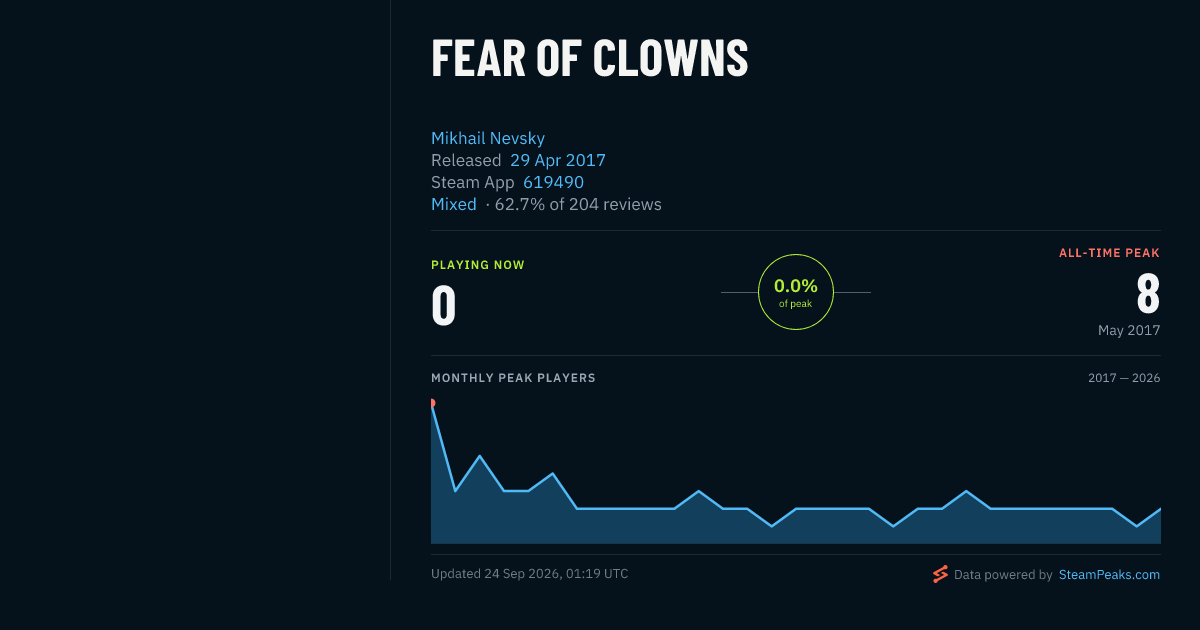This screenshot has width=1200, height=630.
Task: Click the Playing Now label
Action: 478,265
